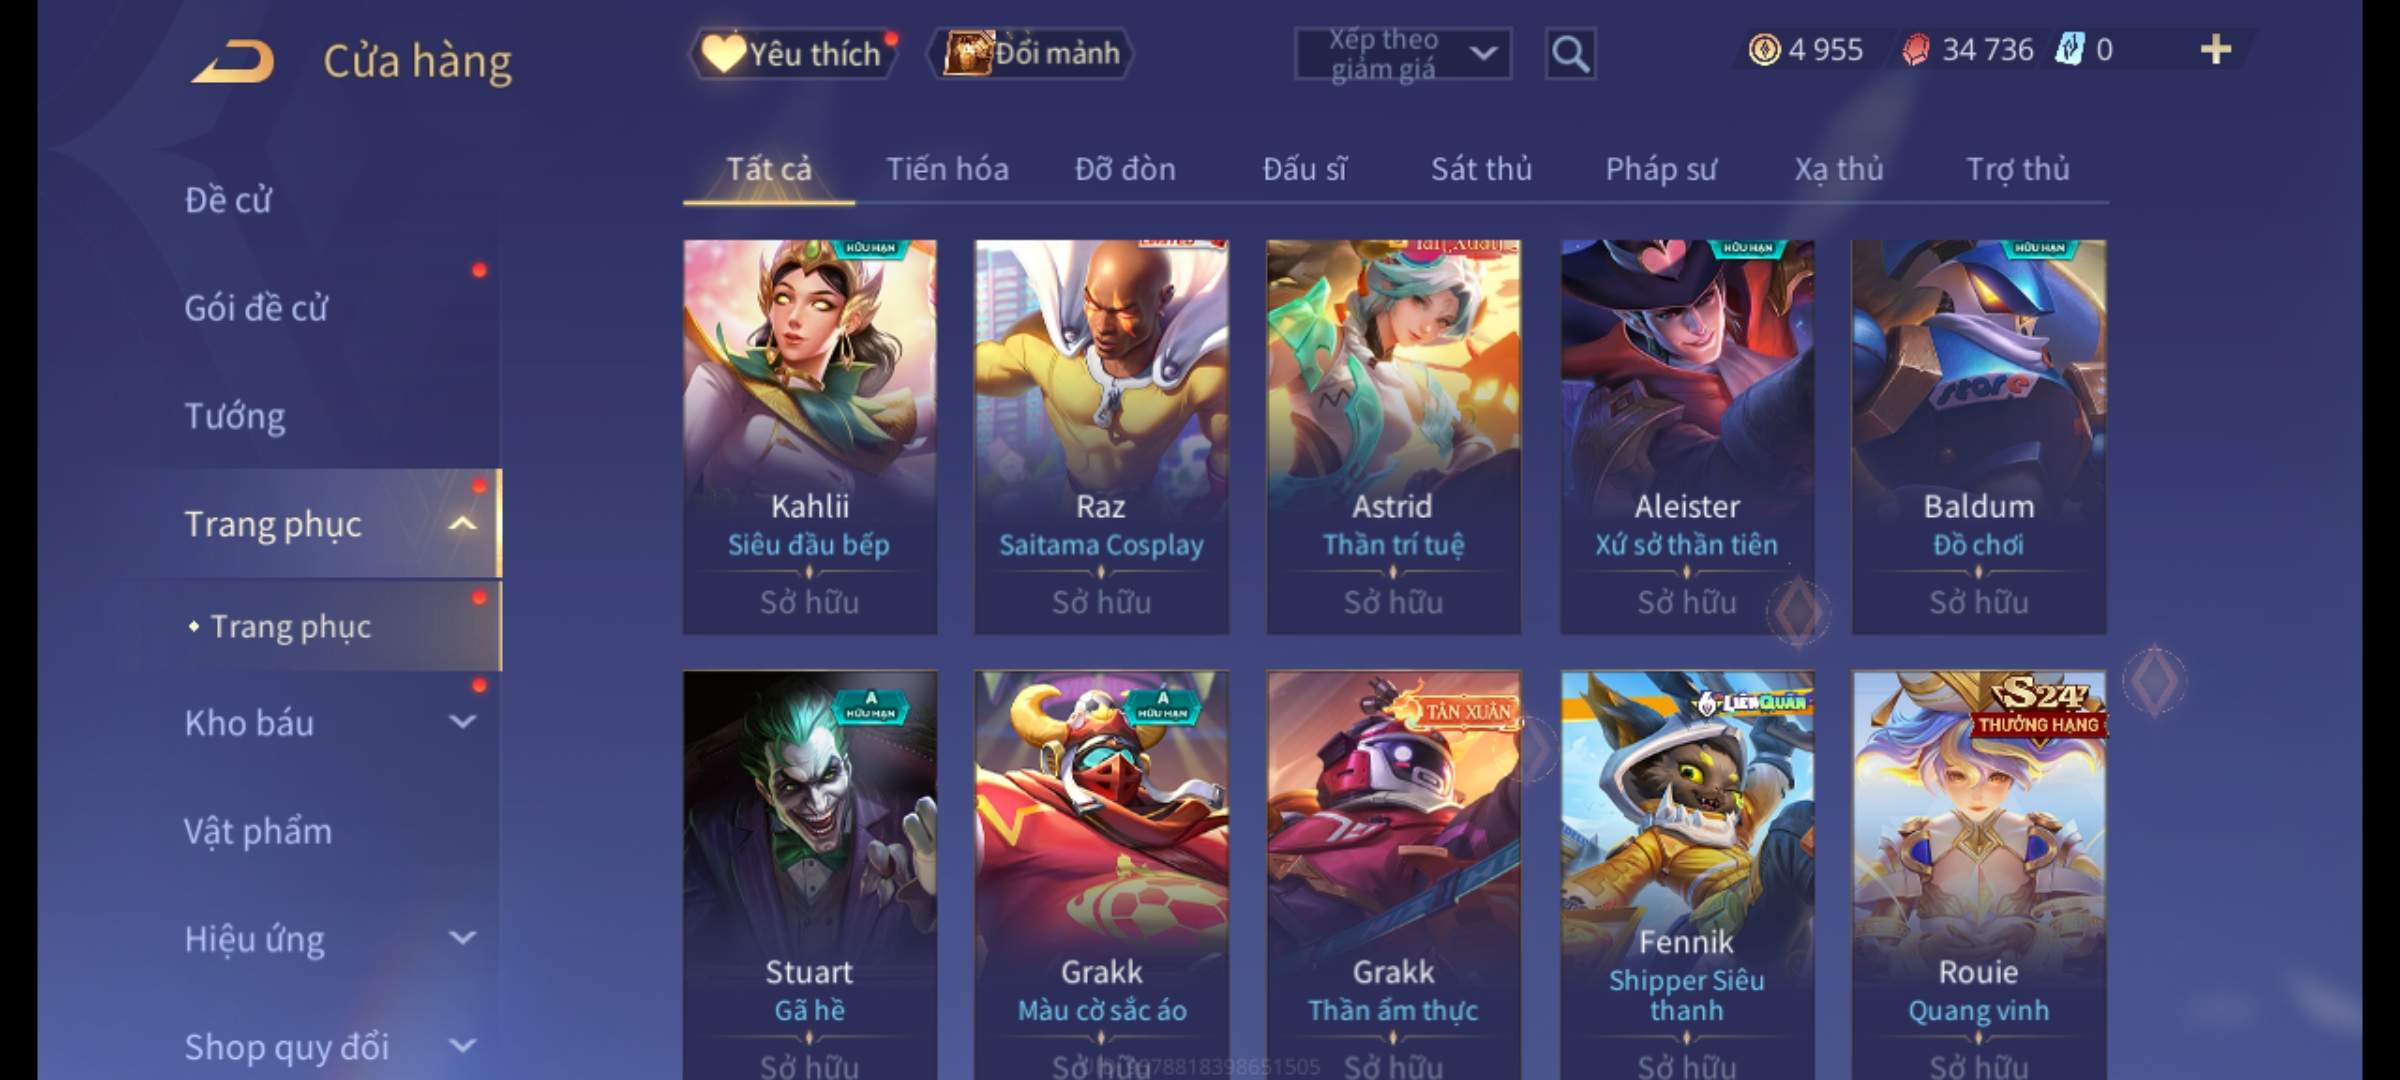Open Gói đề cử in the sidebar
This screenshot has height=1080, width=2400.
[x=256, y=308]
